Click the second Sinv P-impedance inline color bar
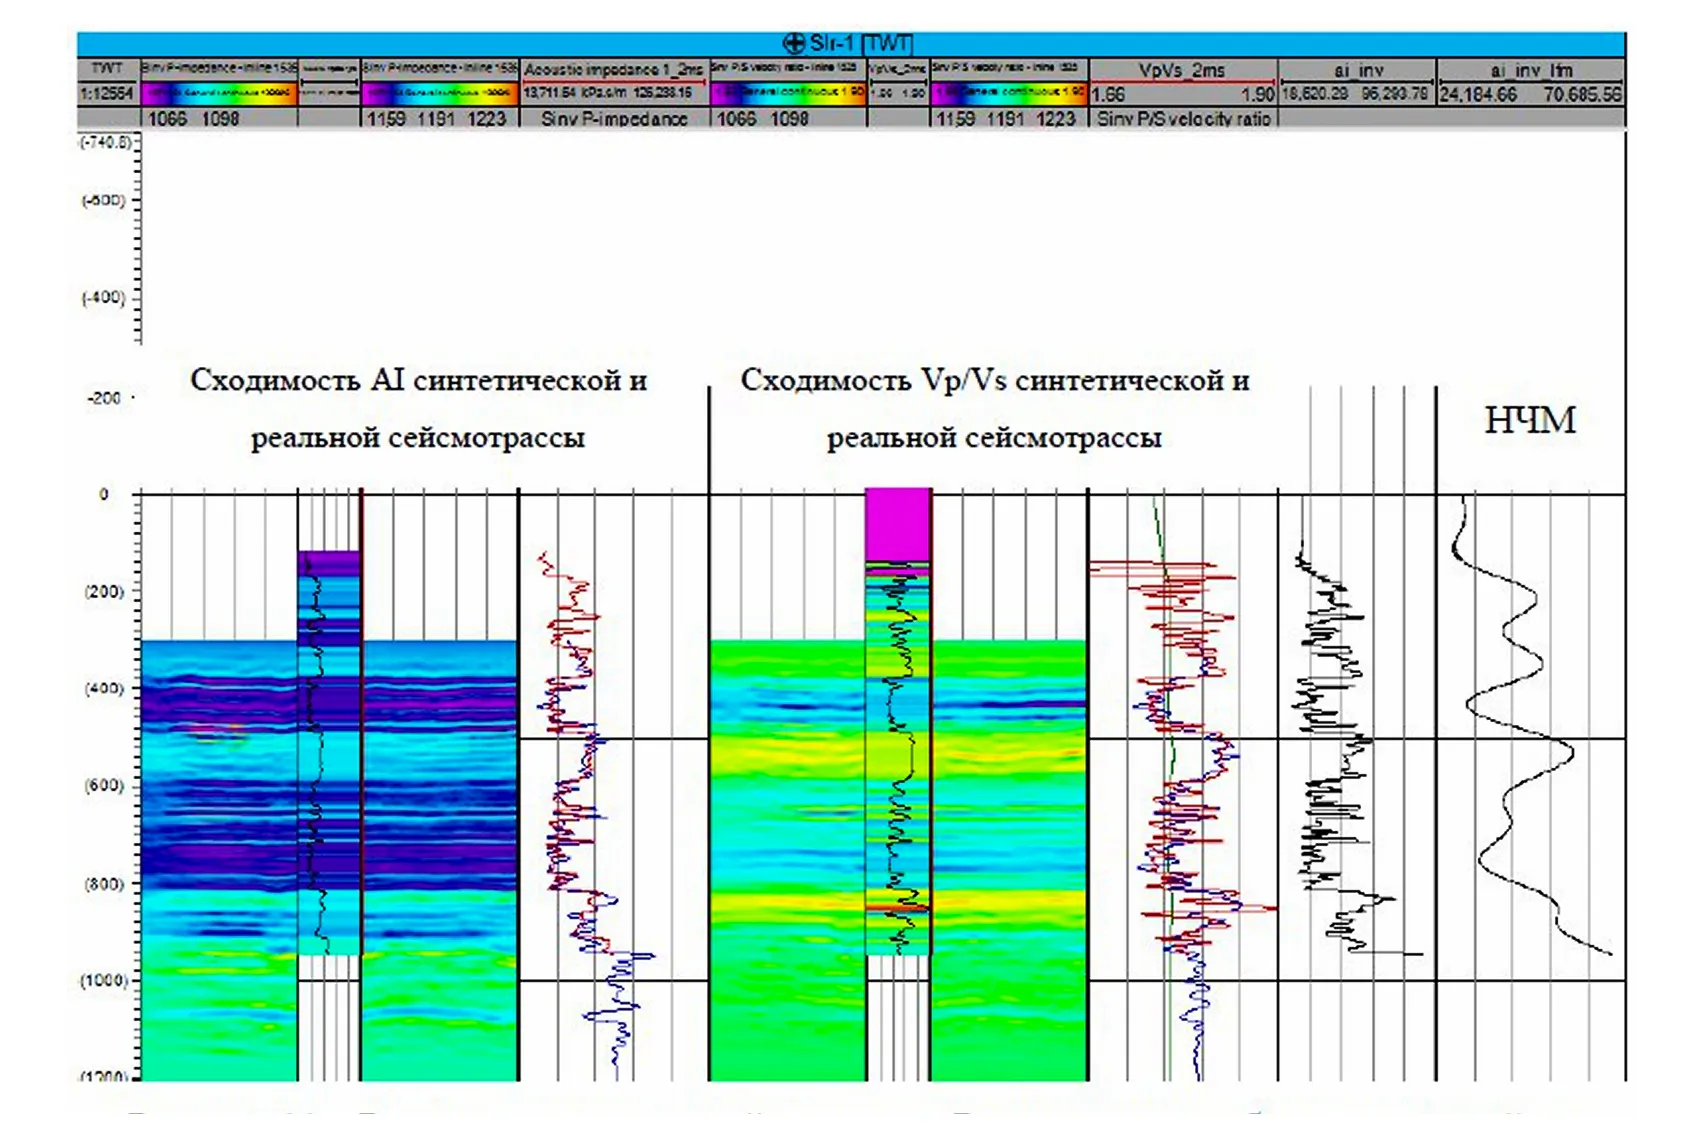 (439, 93)
